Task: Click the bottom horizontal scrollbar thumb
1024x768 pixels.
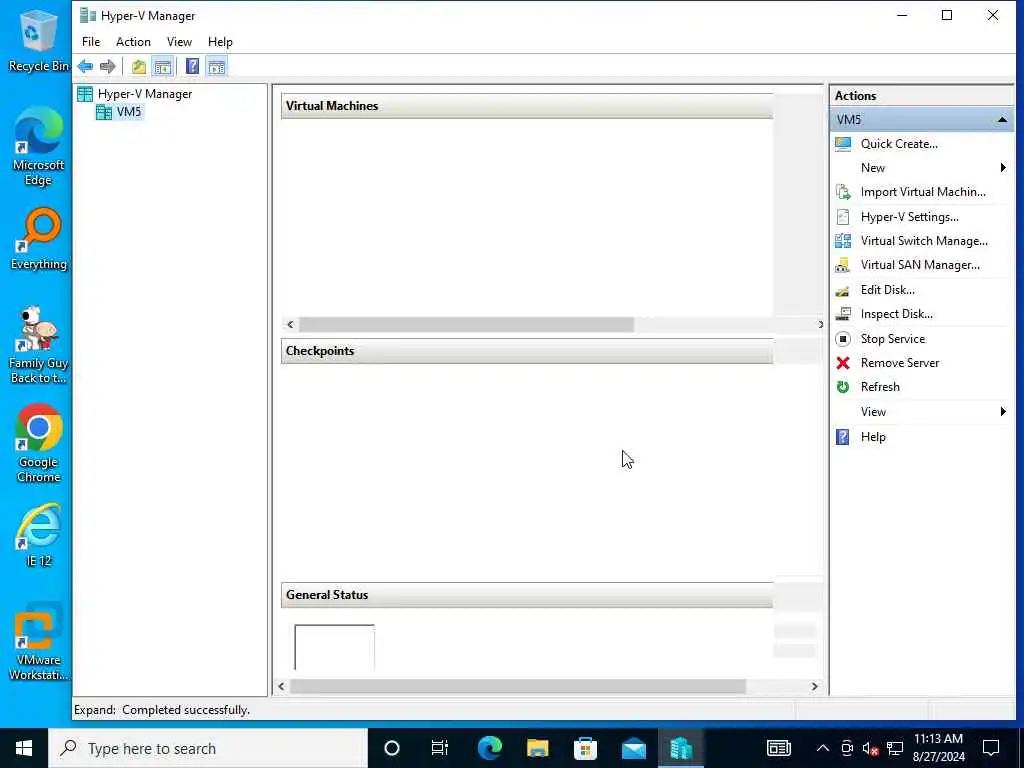Action: coord(517,686)
